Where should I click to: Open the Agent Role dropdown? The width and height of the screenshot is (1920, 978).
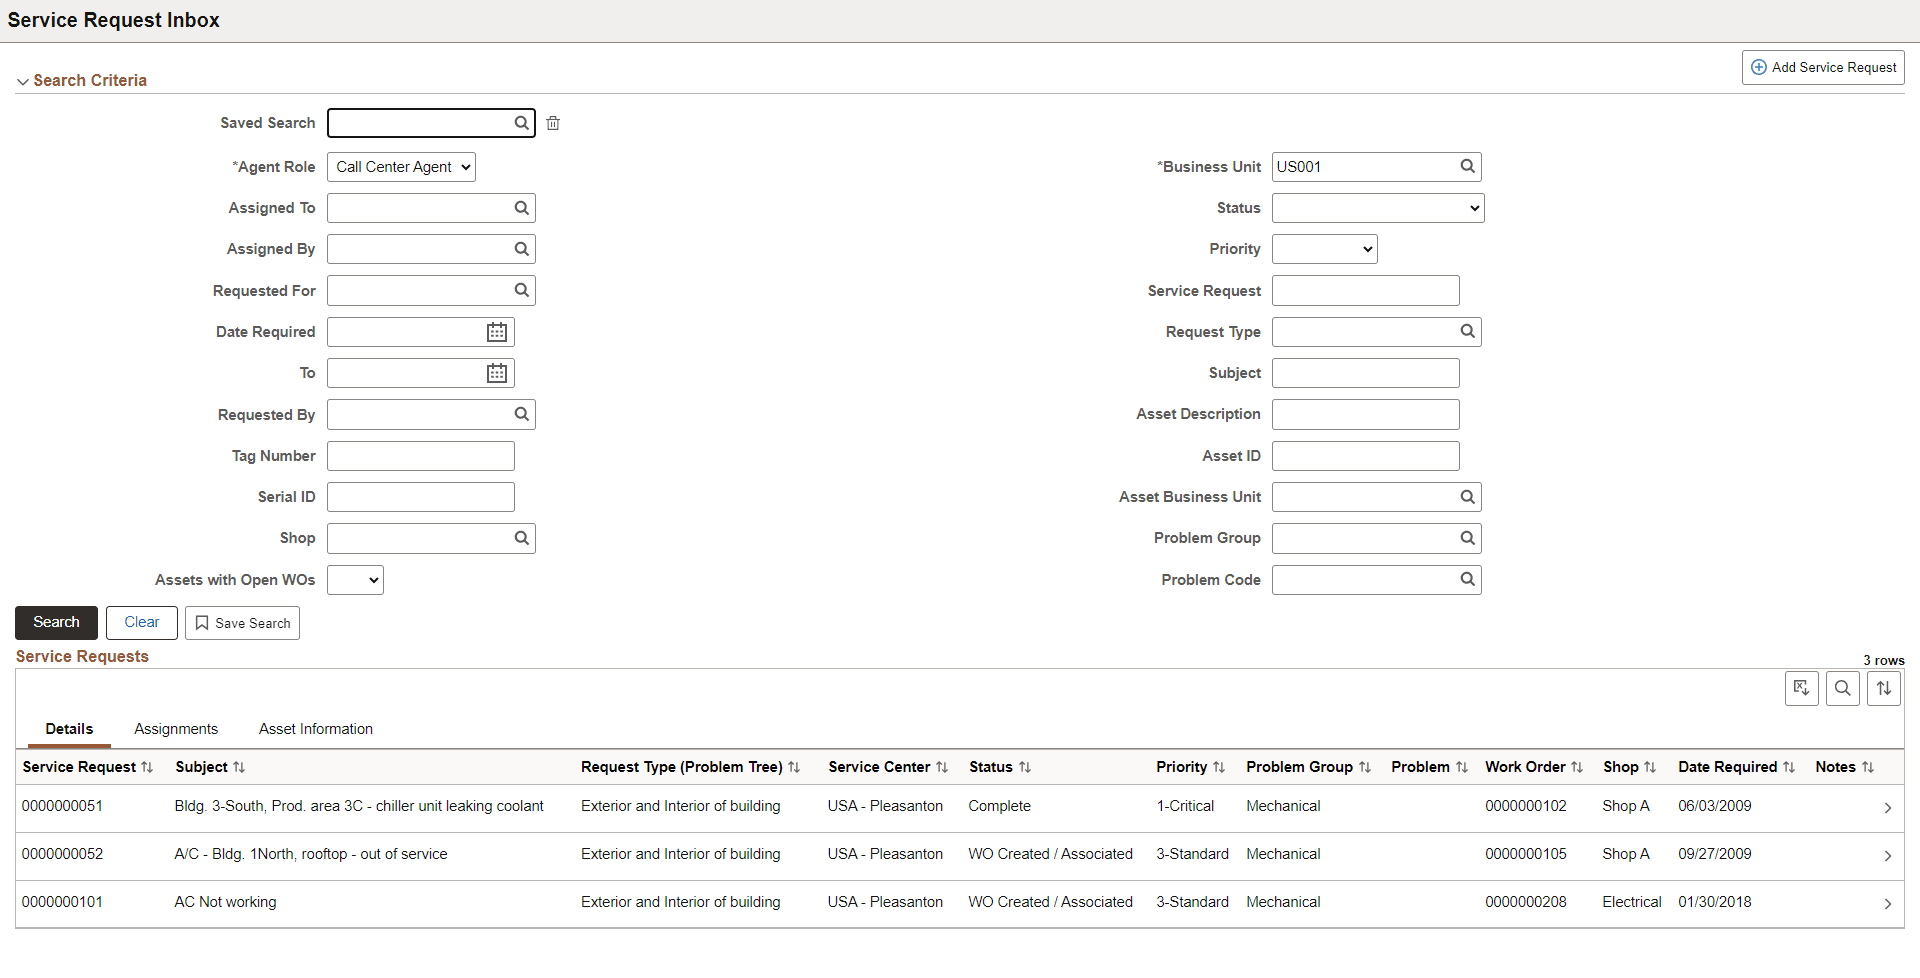pyautogui.click(x=401, y=167)
